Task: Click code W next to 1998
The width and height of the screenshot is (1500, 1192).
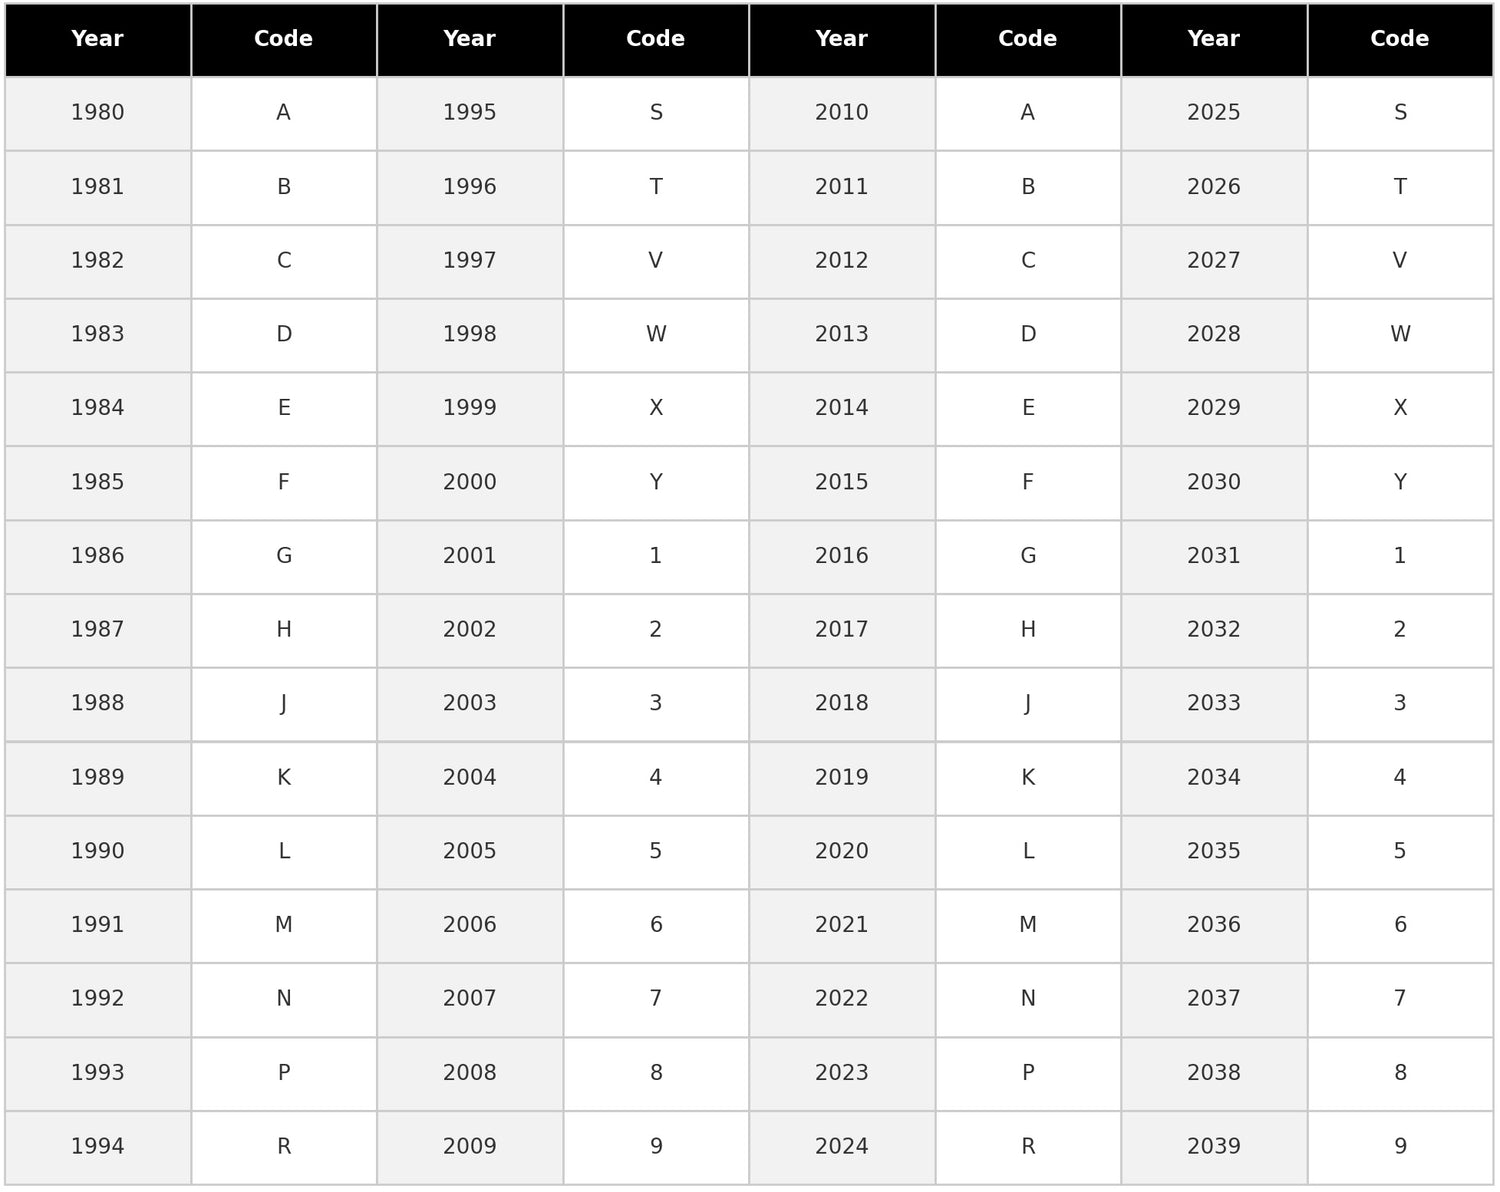Action: 655,335
